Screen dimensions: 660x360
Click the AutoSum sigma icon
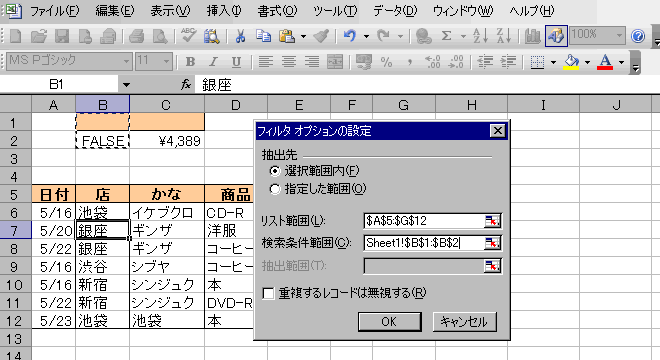[446, 36]
